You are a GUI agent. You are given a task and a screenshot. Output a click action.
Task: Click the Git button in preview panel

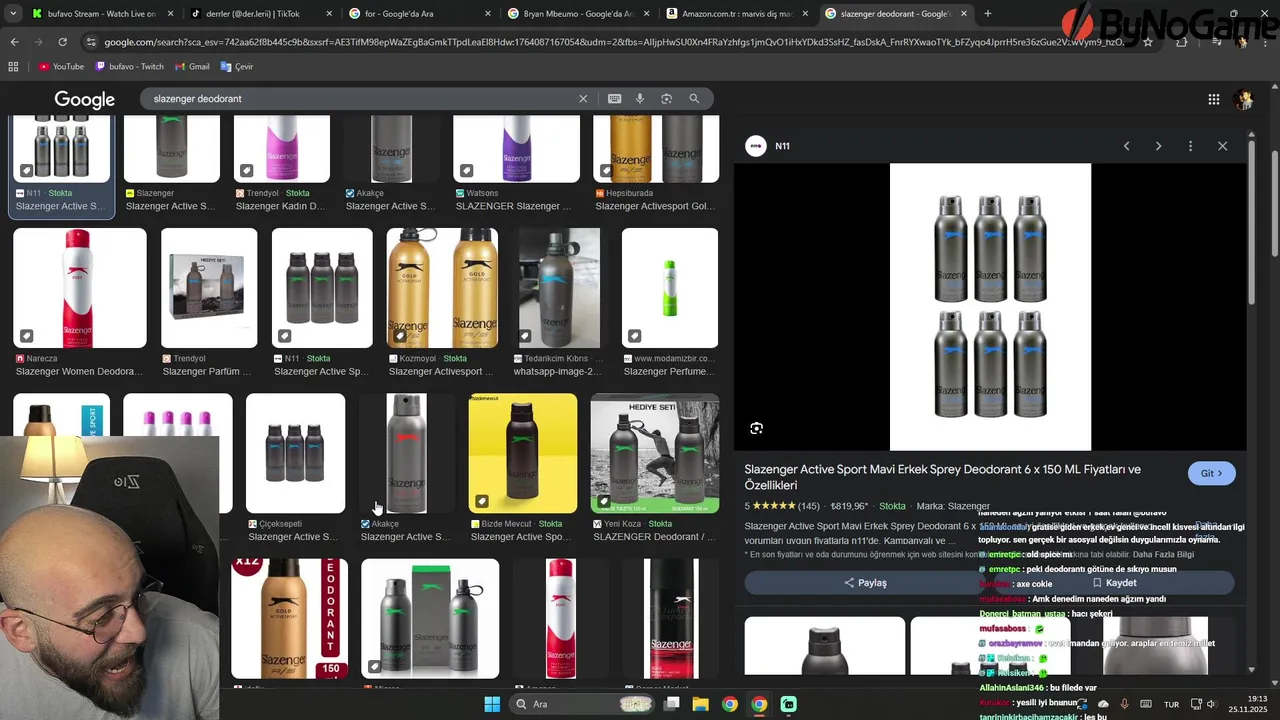point(1211,473)
